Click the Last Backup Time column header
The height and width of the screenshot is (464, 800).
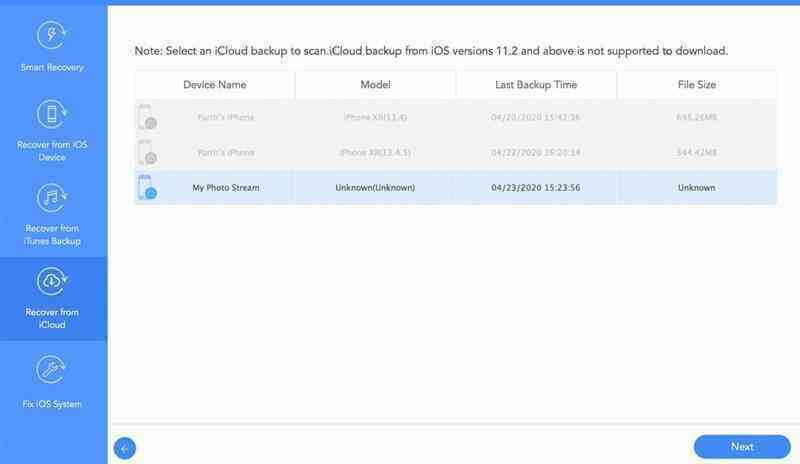coord(536,85)
